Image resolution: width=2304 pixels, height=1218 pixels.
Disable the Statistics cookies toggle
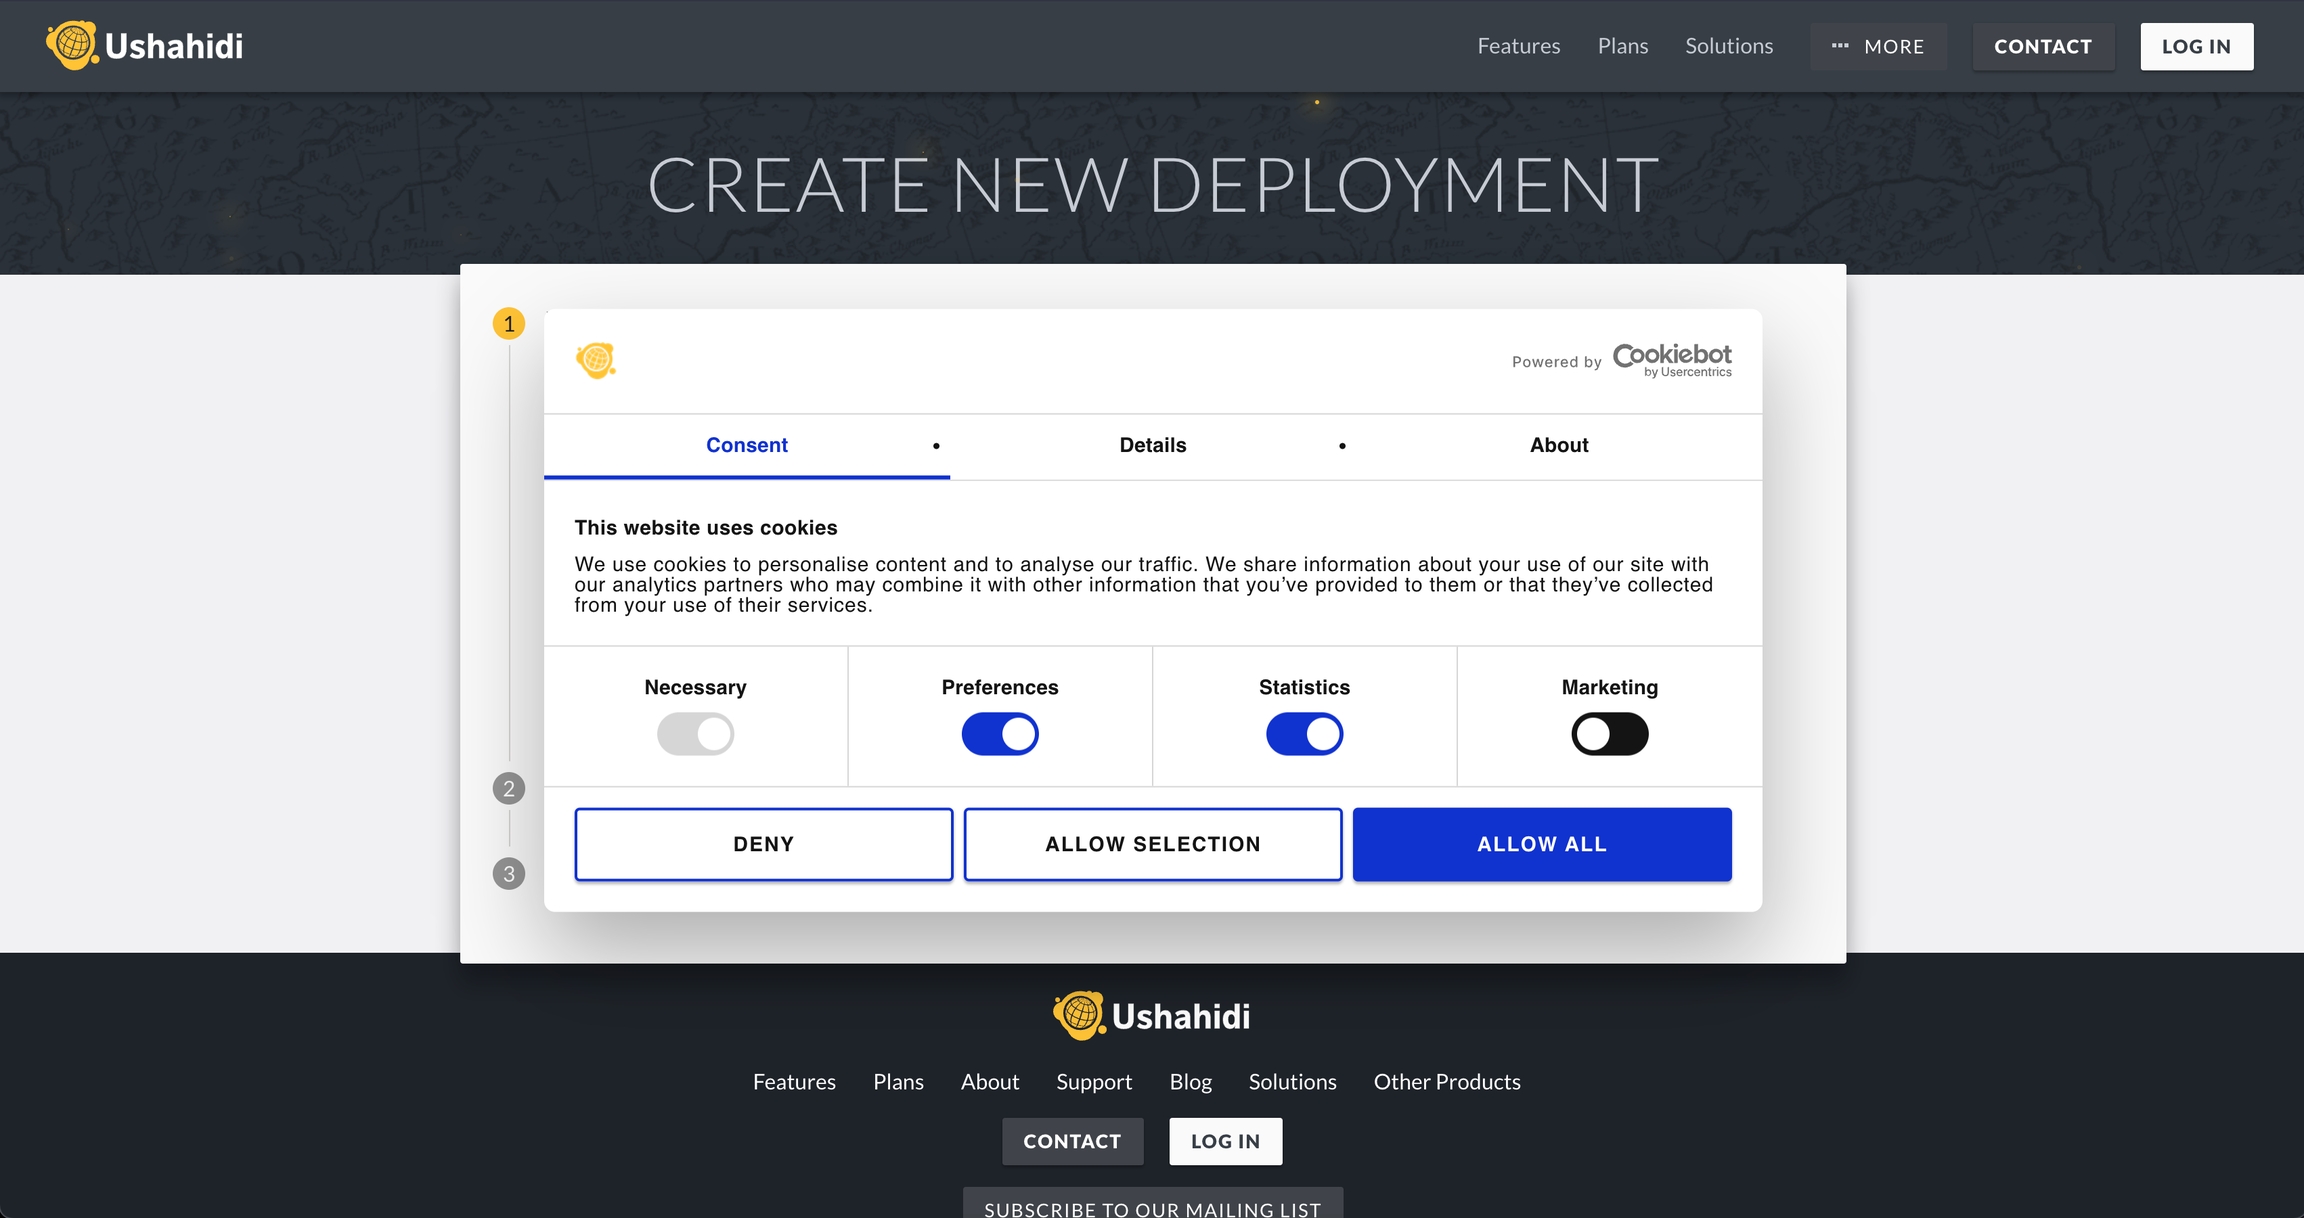point(1305,733)
